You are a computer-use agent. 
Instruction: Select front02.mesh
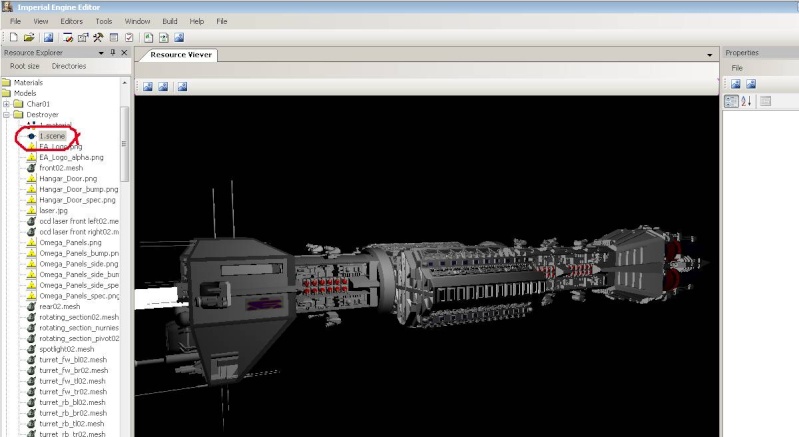(x=61, y=168)
